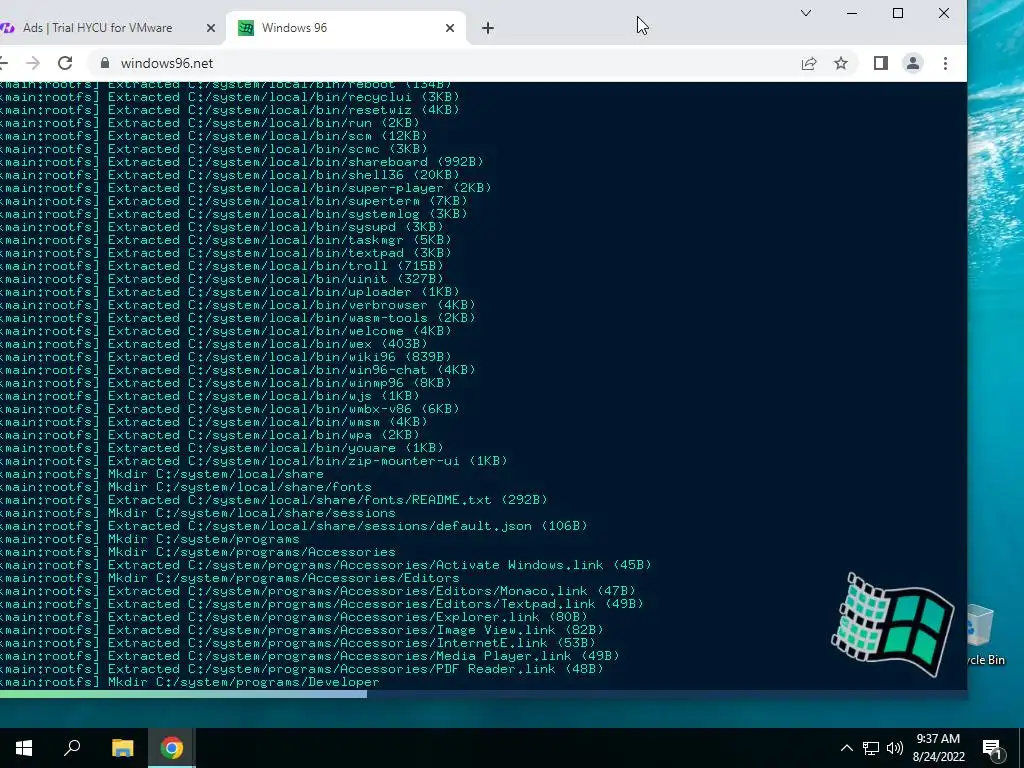Open Chrome's three-dot menu
Image resolution: width=1024 pixels, height=768 pixels.
(945, 63)
